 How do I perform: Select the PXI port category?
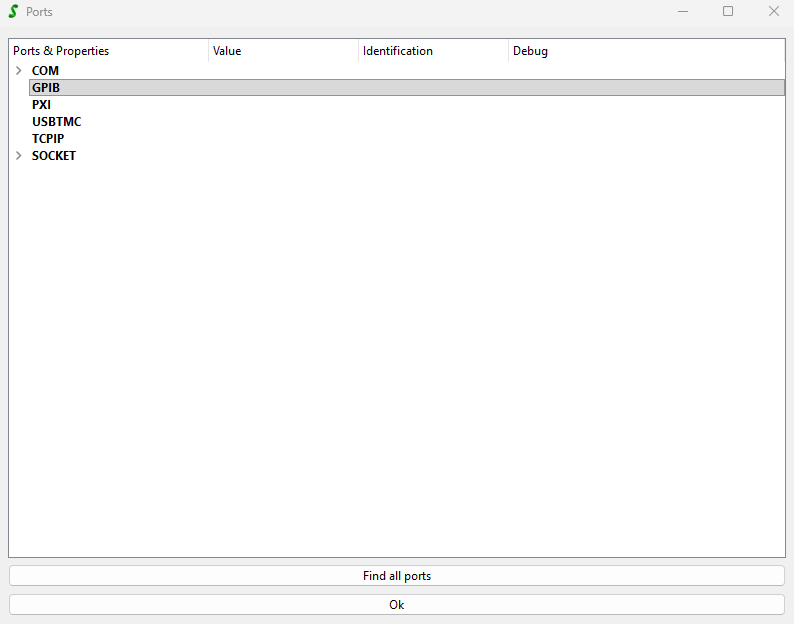pyautogui.click(x=41, y=105)
